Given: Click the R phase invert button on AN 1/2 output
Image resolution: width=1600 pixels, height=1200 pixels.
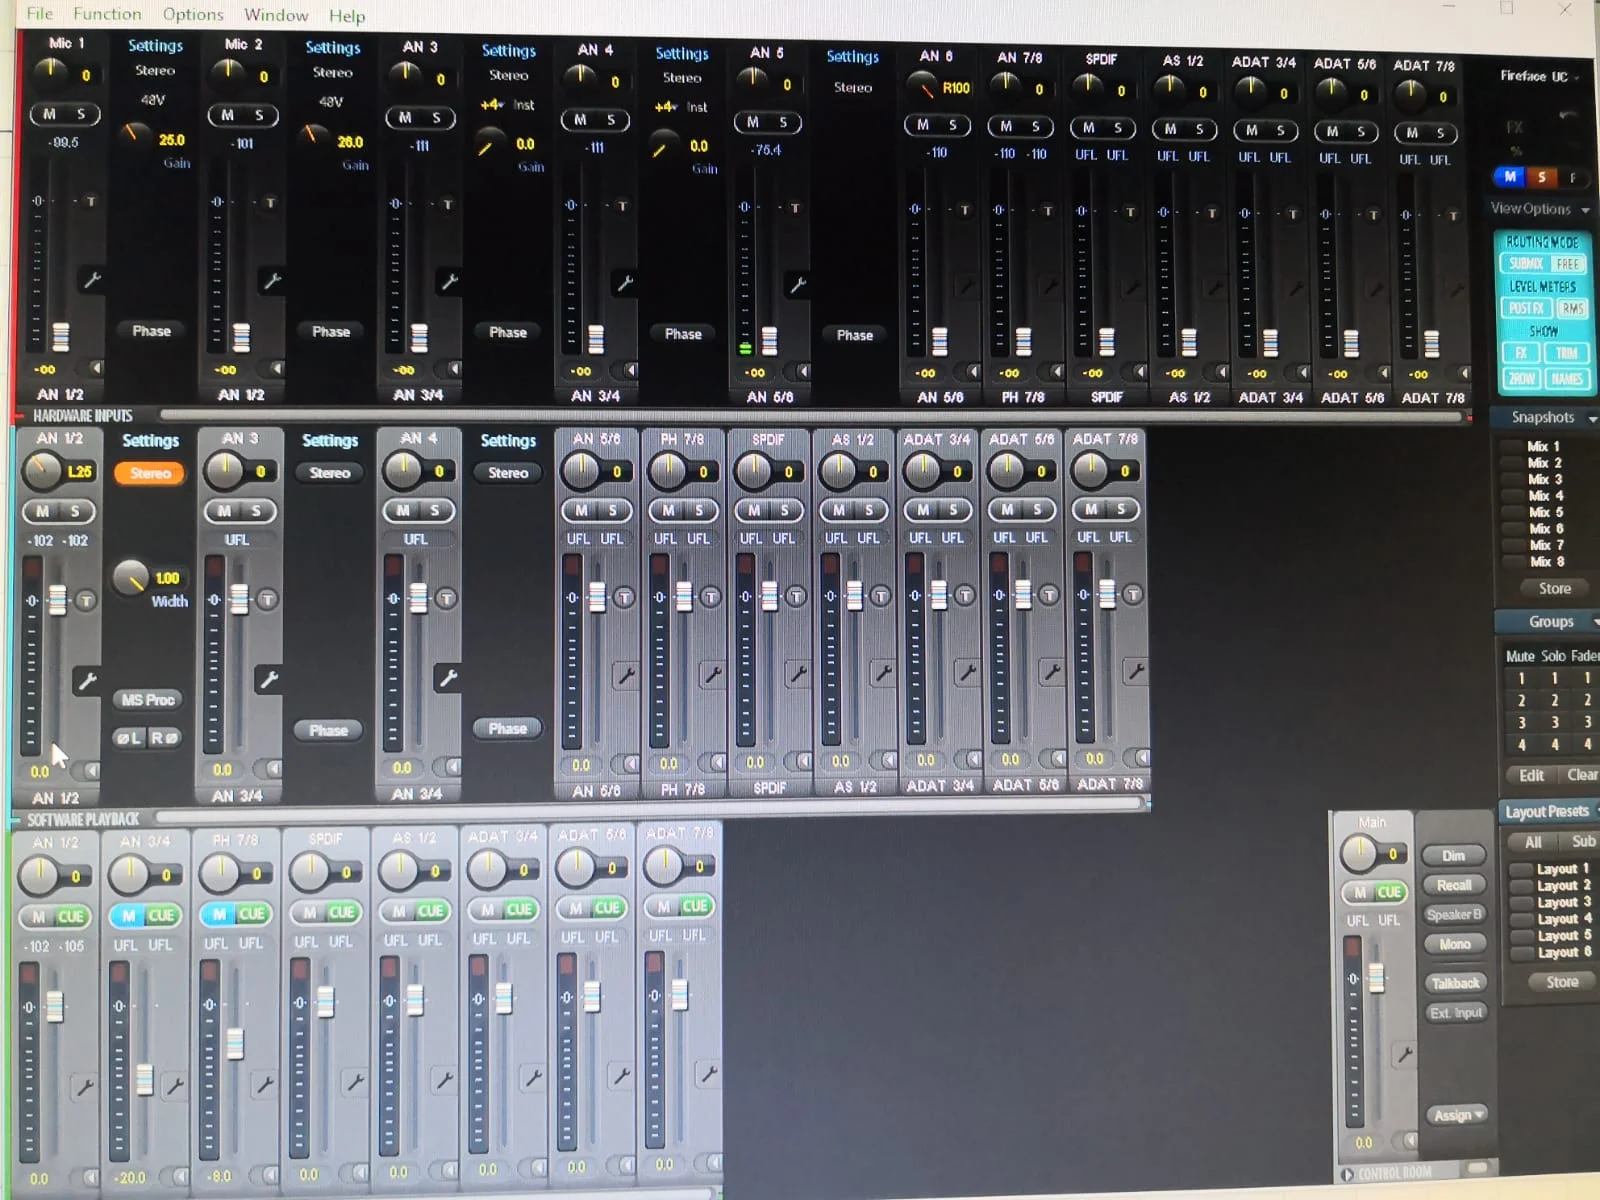Looking at the screenshot, I should coord(165,738).
